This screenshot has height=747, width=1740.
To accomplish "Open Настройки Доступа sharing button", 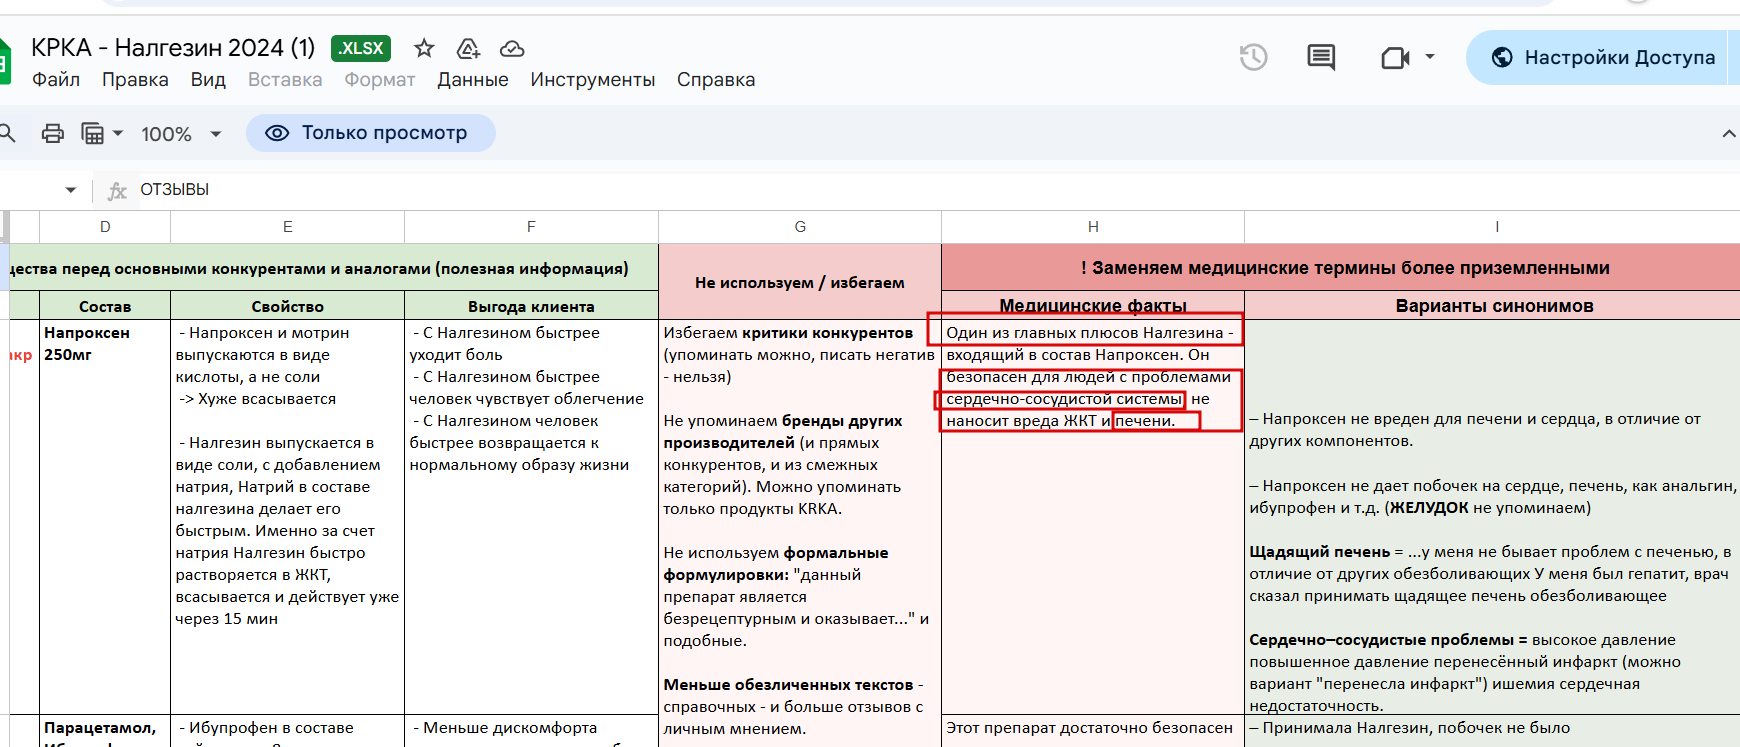I will pos(1603,57).
